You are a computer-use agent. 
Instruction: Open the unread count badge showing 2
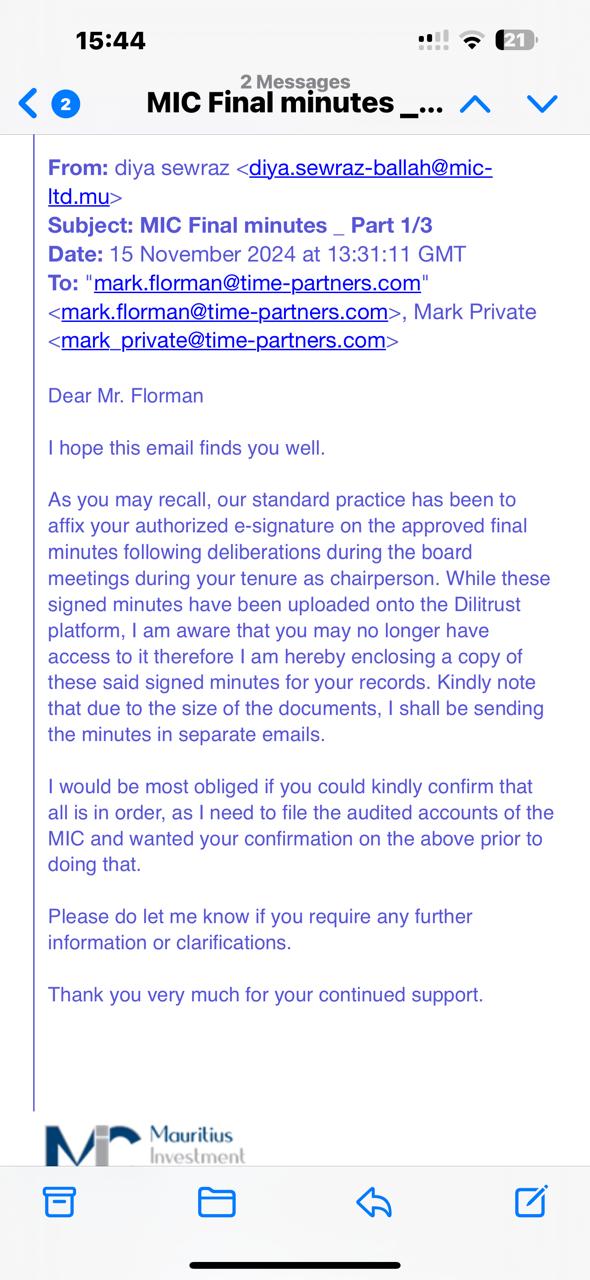point(66,103)
